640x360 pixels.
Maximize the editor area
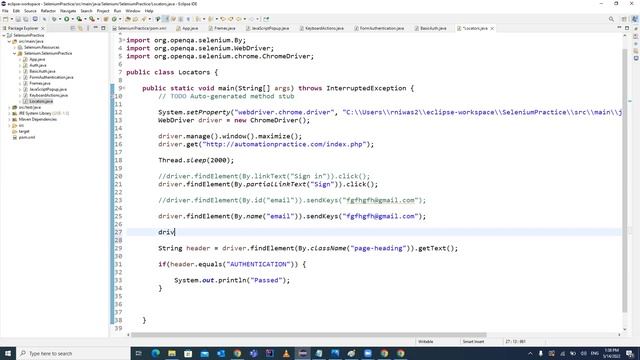point(627,28)
